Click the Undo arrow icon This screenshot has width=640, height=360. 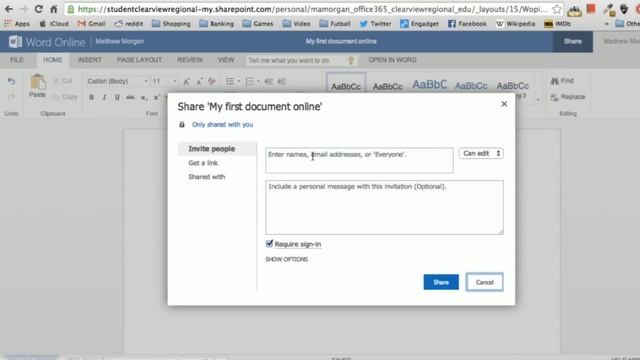[11, 81]
